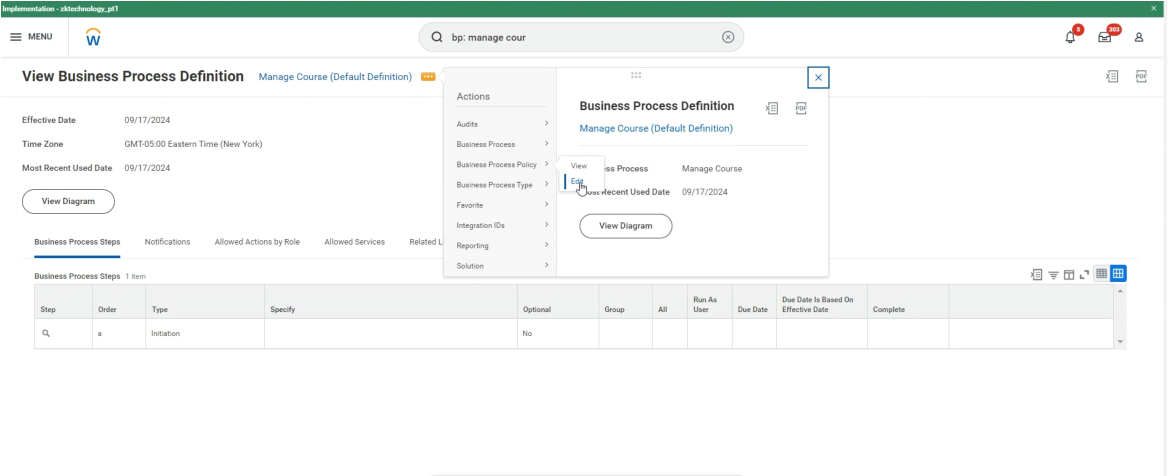Click View Diagram button in popup
The width and height of the screenshot is (1168, 476).
(625, 226)
